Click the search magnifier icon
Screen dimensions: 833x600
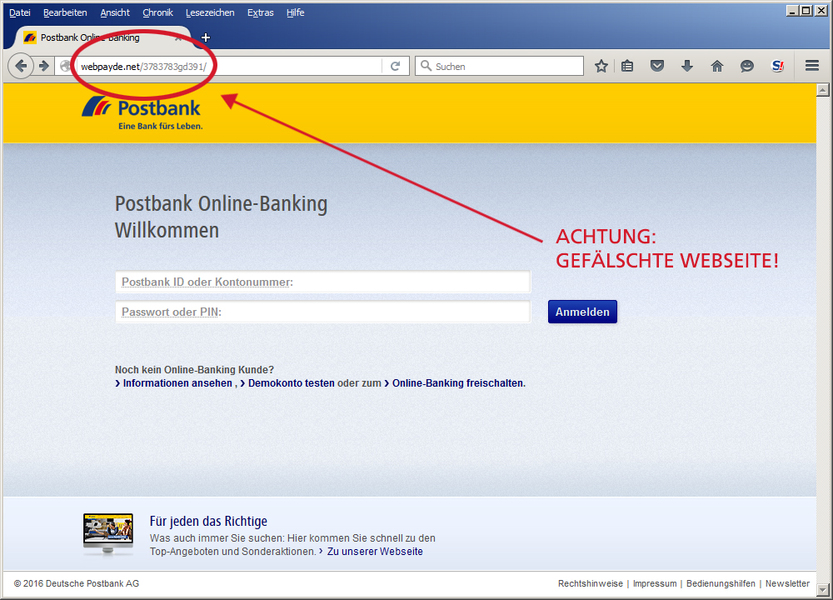[x=425, y=66]
